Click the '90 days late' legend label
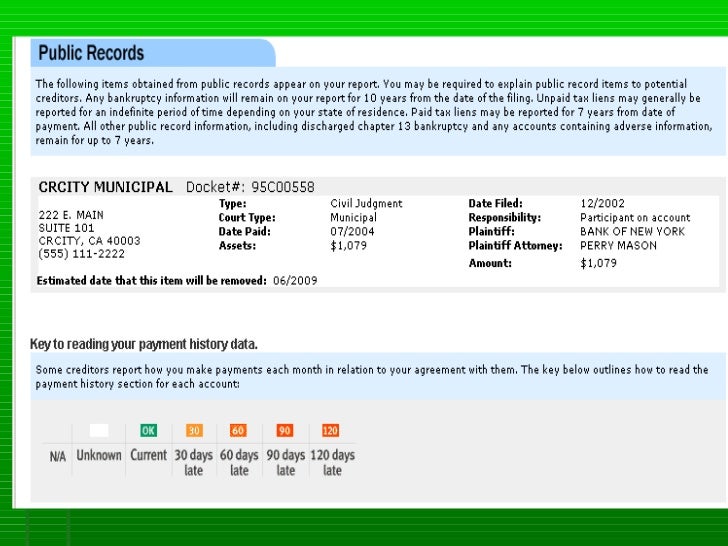Viewport: 728px width, 546px height. pyautogui.click(x=286, y=462)
